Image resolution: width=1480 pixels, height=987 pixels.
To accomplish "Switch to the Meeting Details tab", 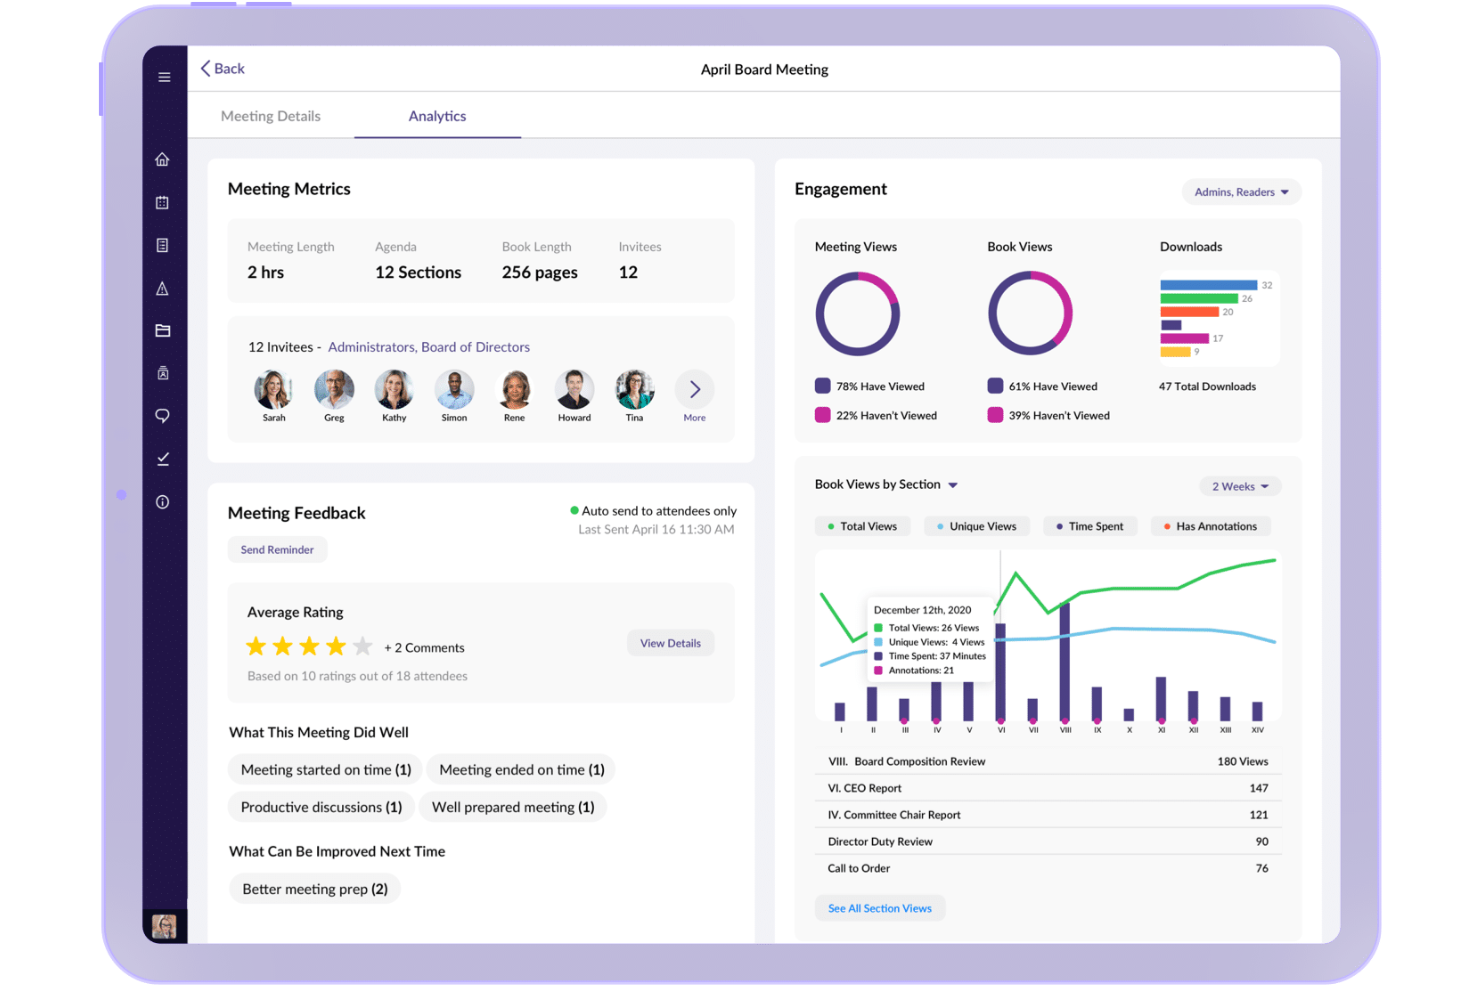I will click(270, 116).
